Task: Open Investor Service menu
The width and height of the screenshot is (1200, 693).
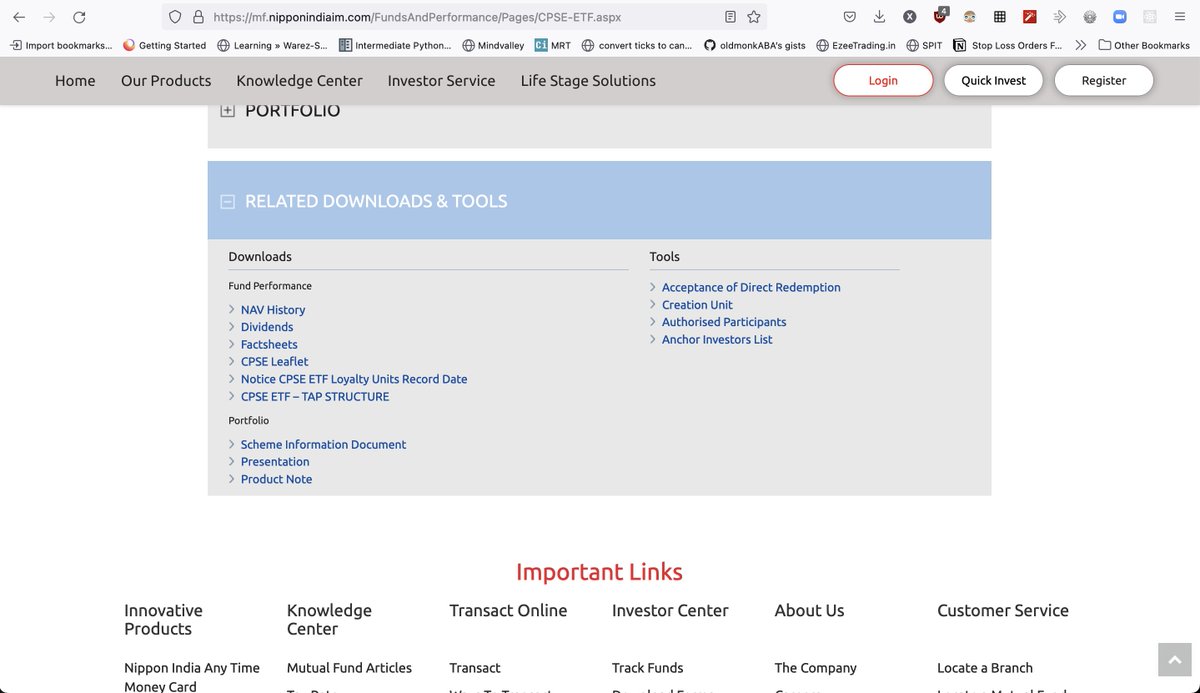Action: click(442, 81)
